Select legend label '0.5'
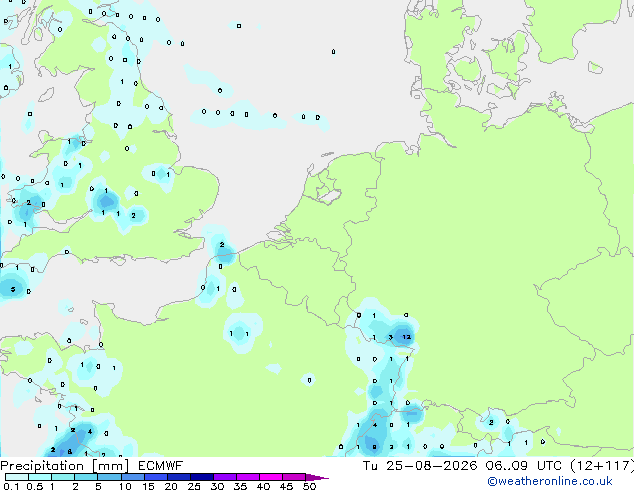 click(35, 486)
